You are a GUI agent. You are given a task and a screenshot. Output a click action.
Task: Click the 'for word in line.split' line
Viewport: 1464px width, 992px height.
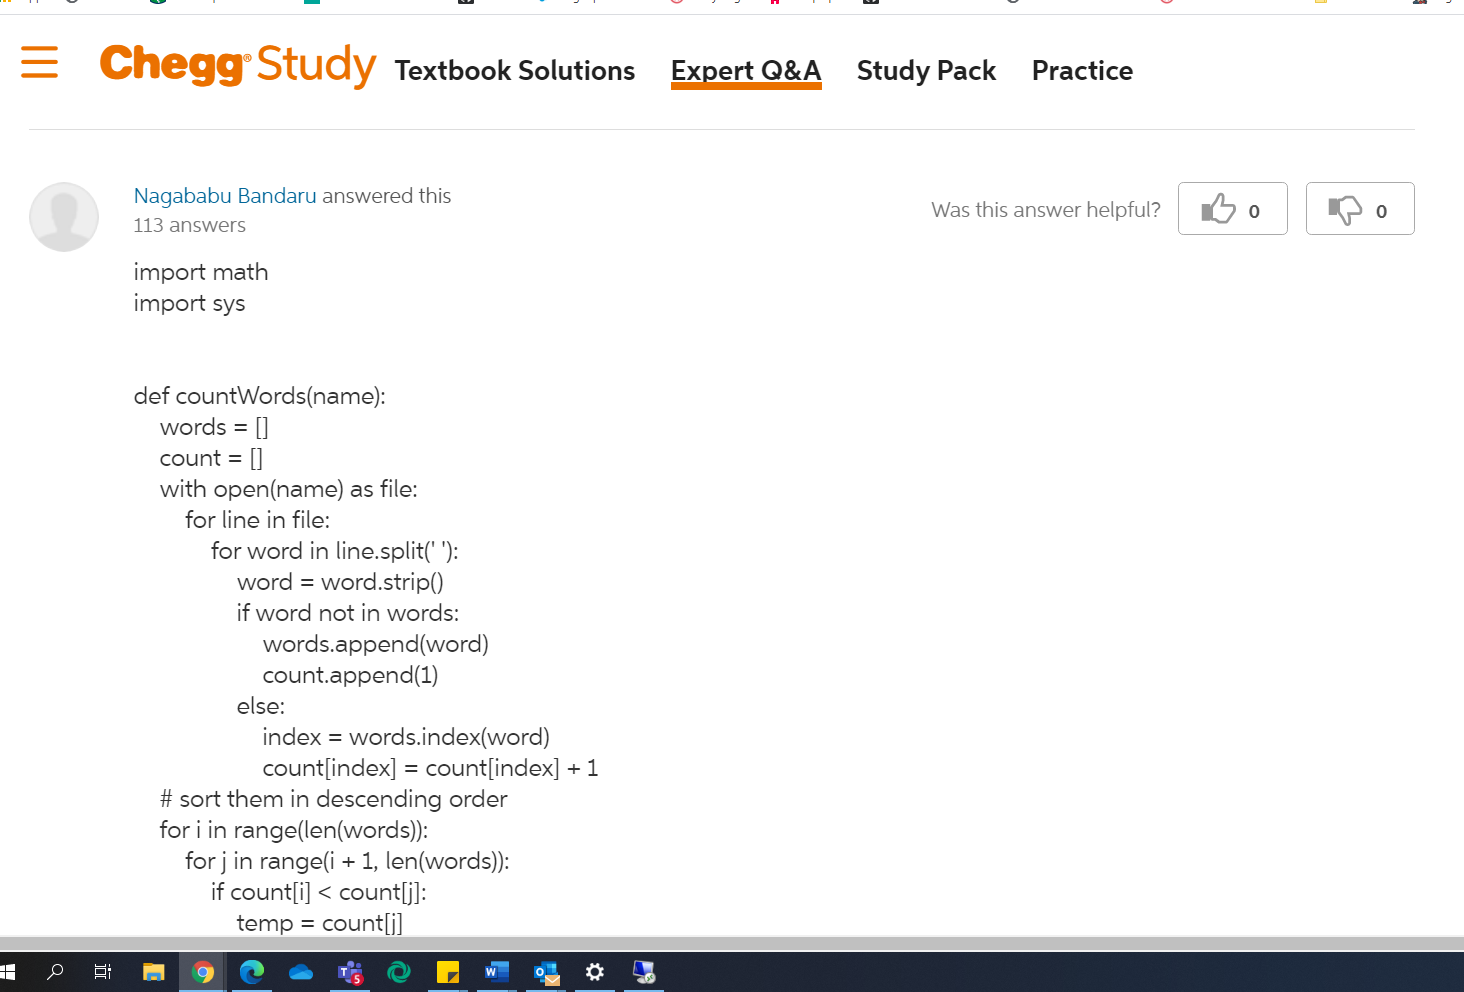(x=335, y=551)
